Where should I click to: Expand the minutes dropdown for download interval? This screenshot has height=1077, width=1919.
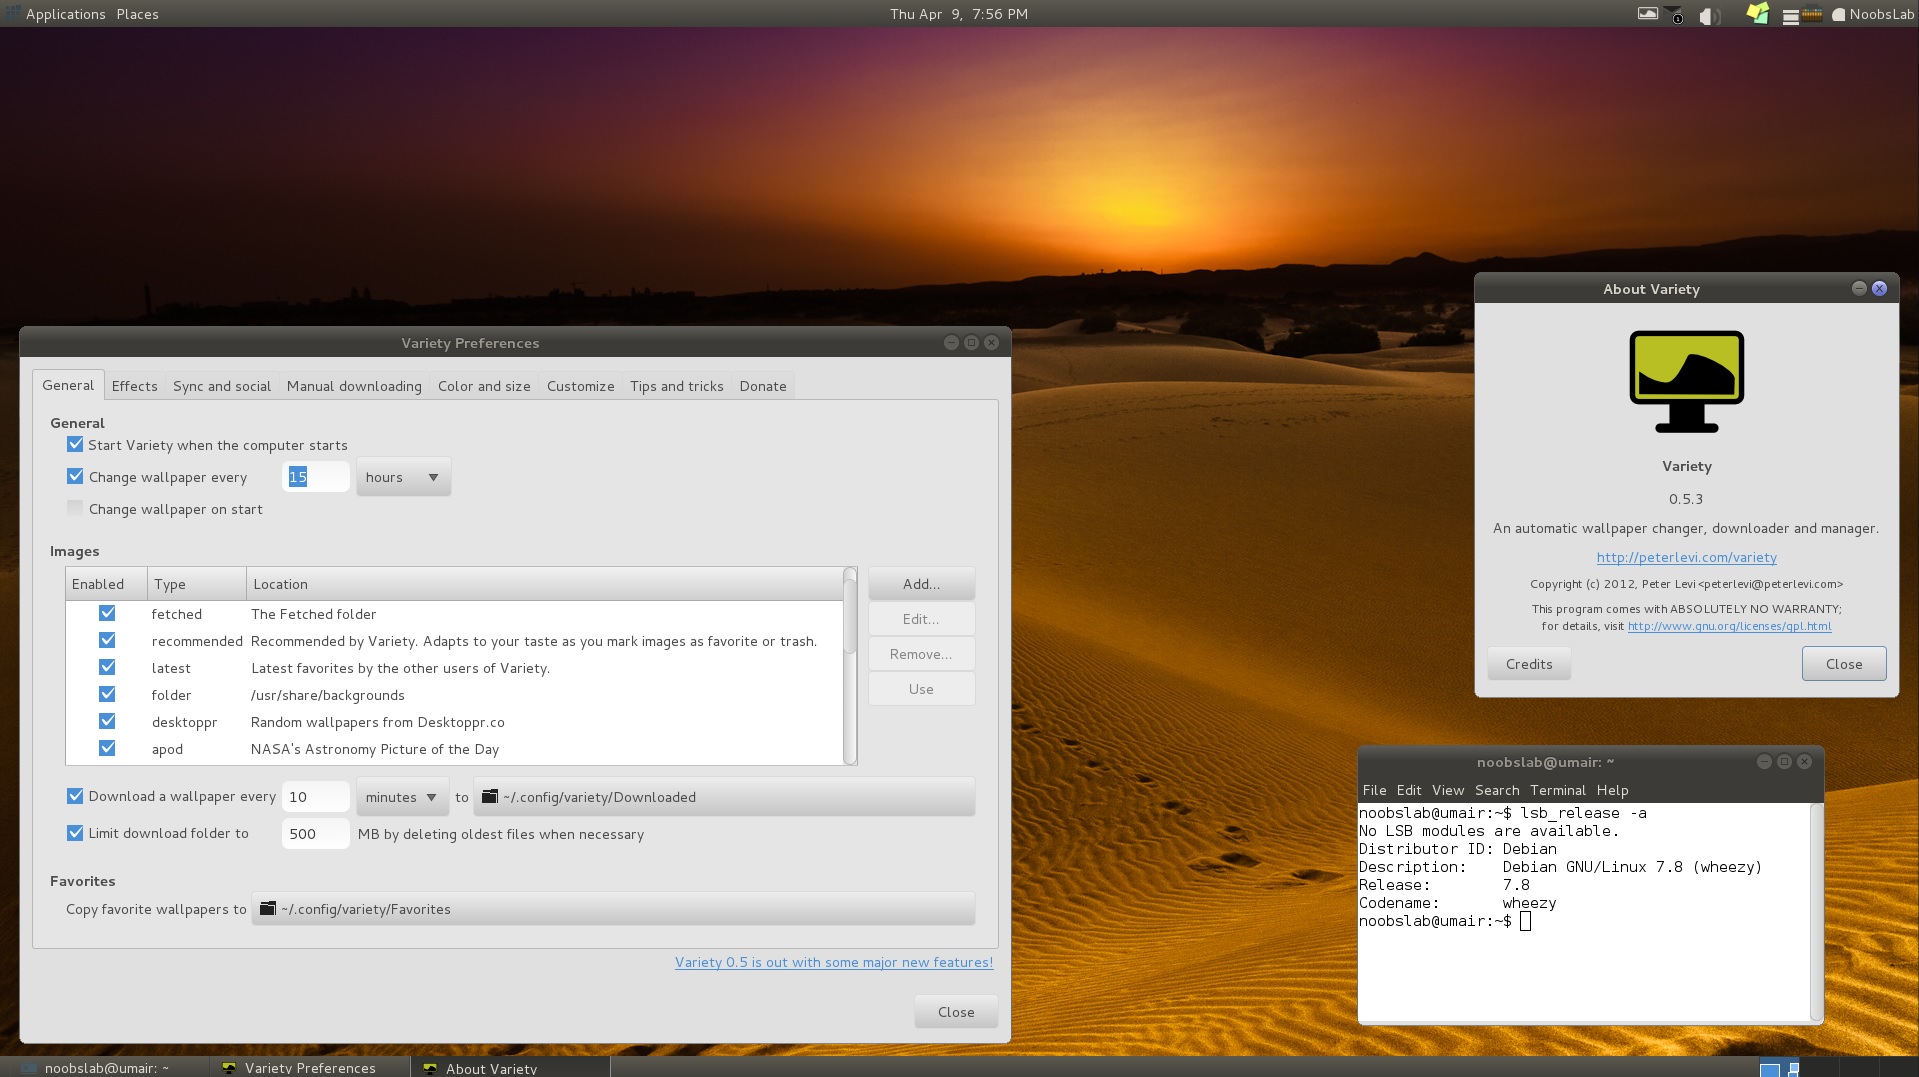tap(402, 797)
